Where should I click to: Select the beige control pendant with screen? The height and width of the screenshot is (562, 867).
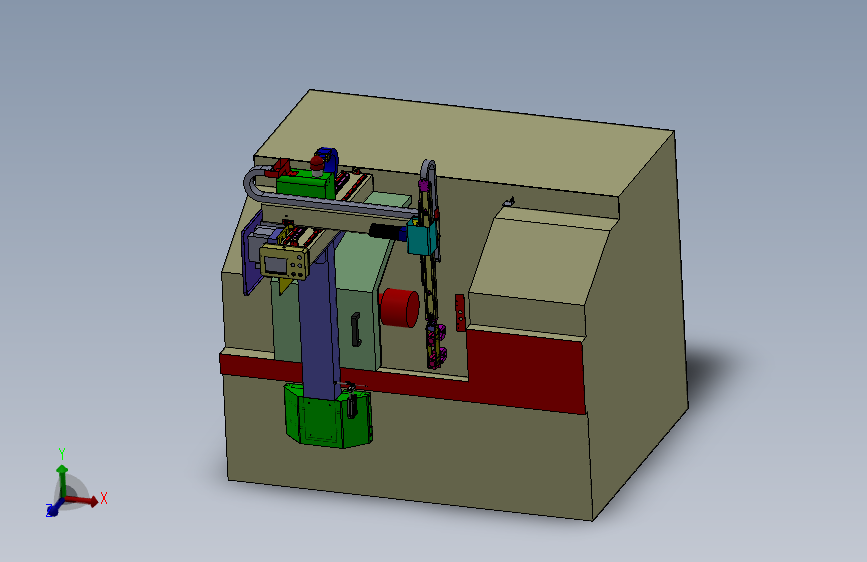[x=284, y=262]
